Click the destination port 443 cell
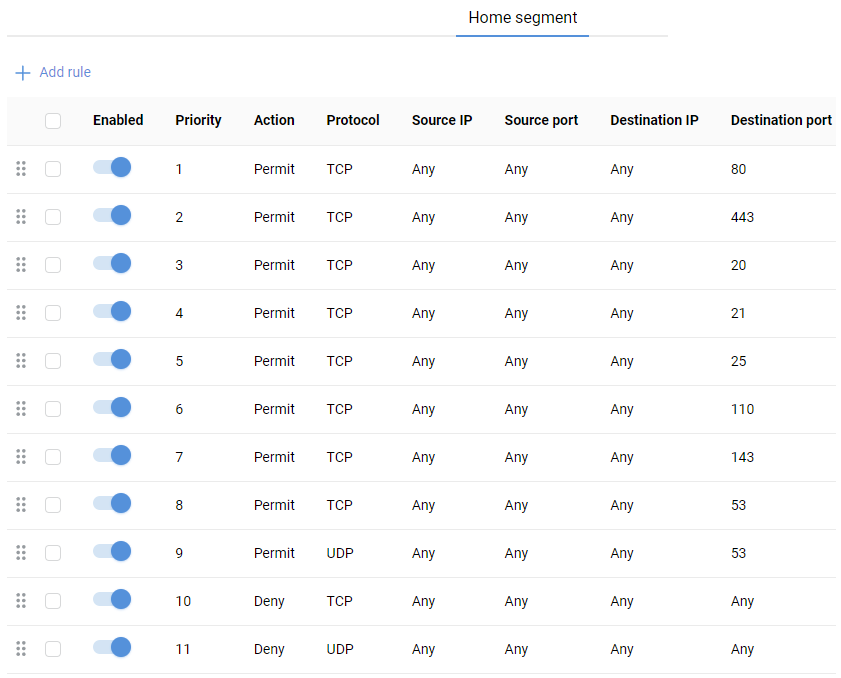Image resolution: width=841 pixels, height=678 pixels. pyautogui.click(x=742, y=217)
